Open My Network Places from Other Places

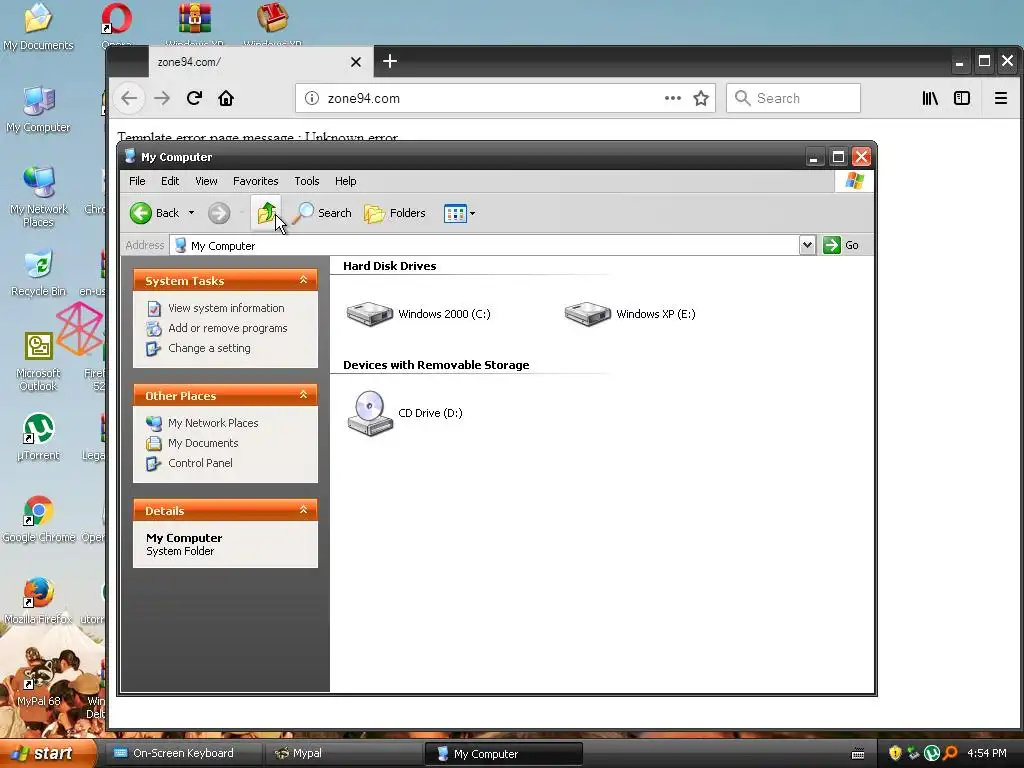(213, 423)
